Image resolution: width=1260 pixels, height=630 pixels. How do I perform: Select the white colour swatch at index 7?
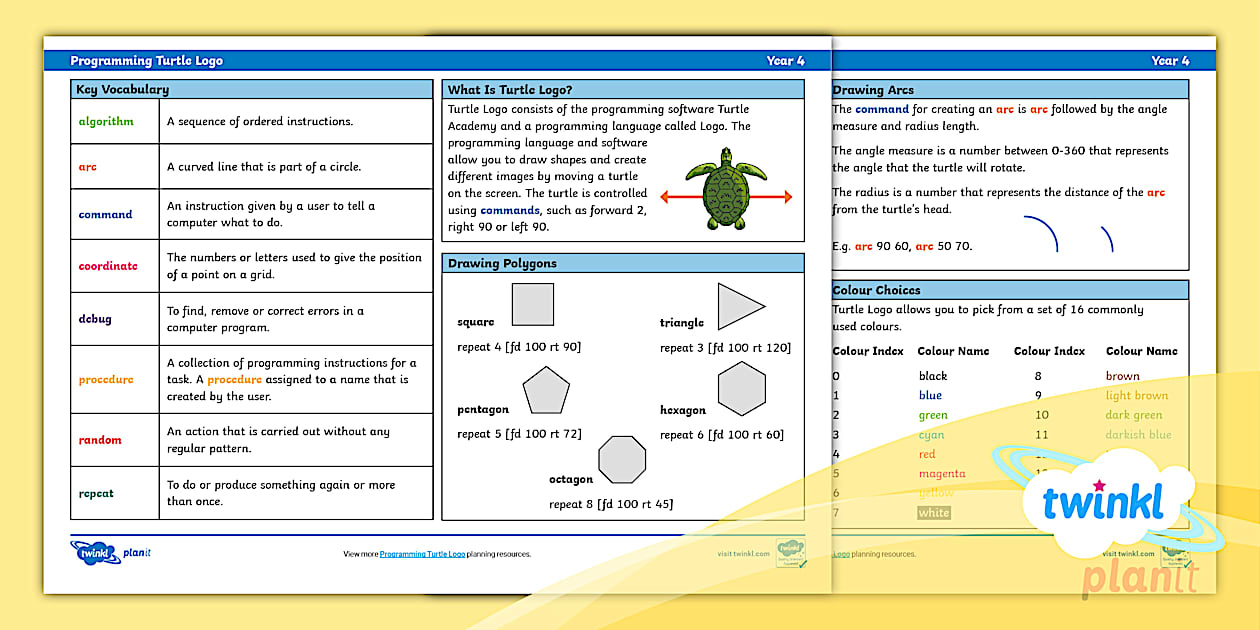934,512
